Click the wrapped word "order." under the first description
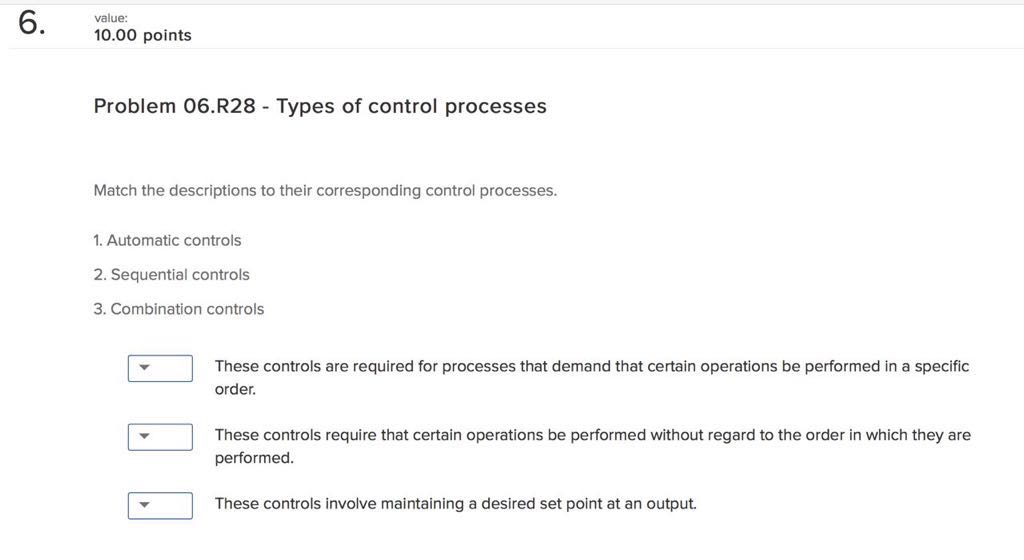The image size is (1024, 560). coord(236,390)
